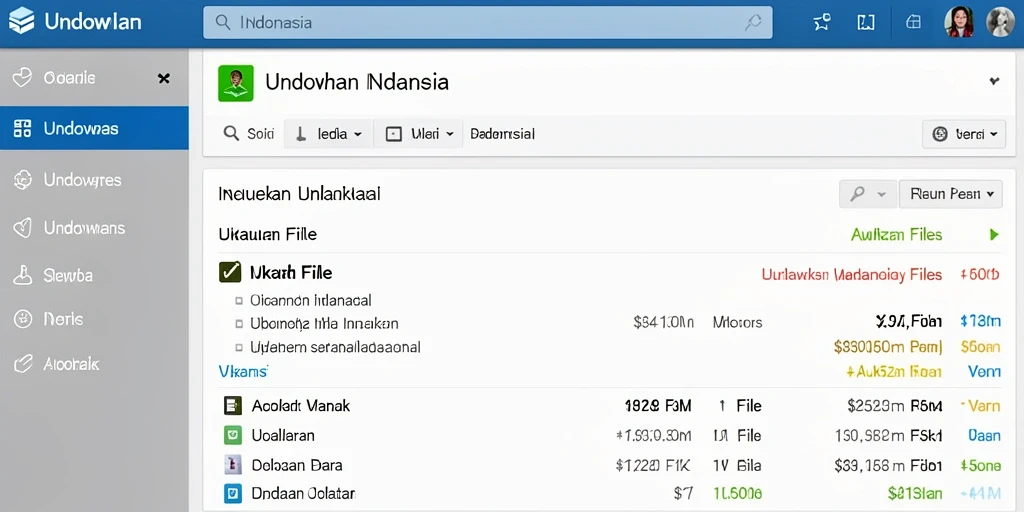Click the green Undovhan Ndansia profile icon

235,83
